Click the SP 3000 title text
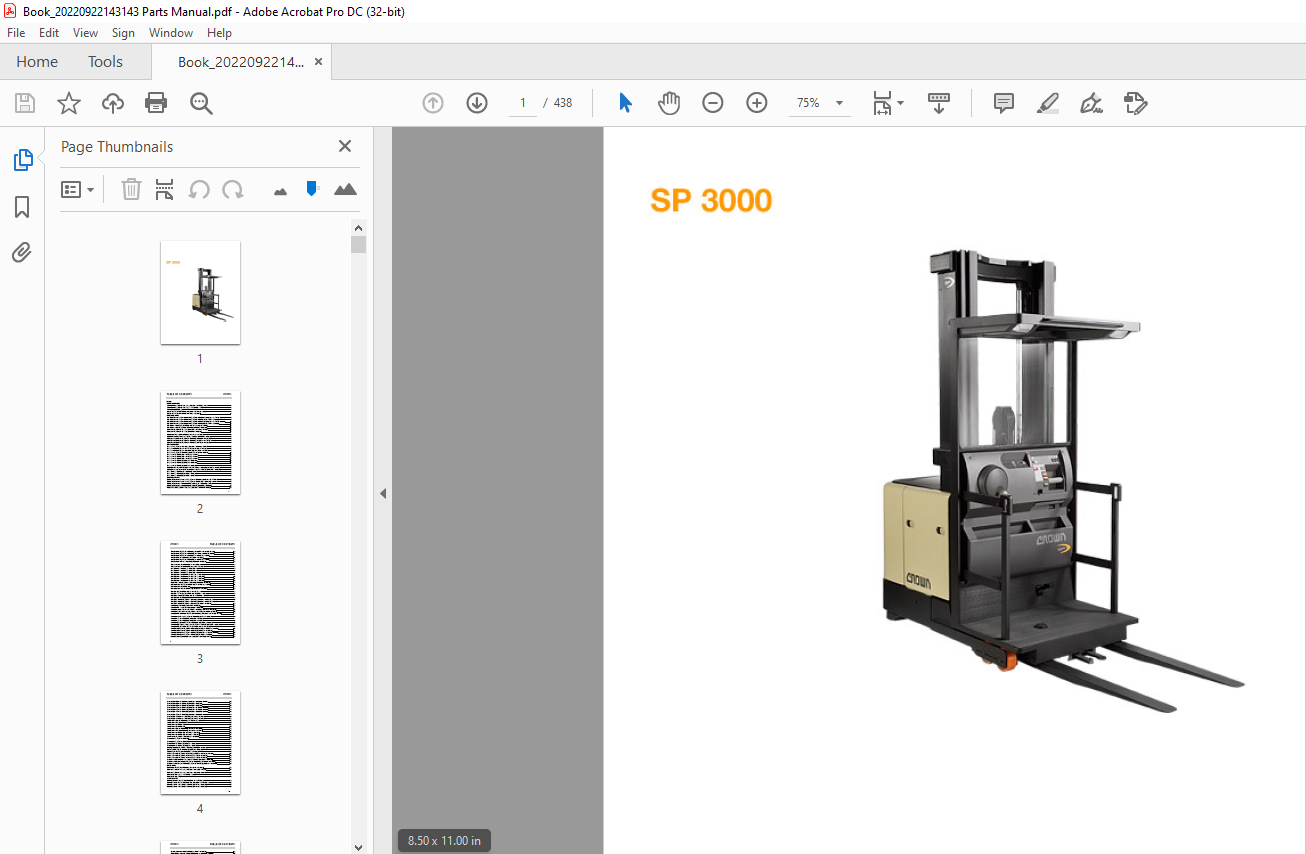The height and width of the screenshot is (854, 1306). click(x=711, y=201)
